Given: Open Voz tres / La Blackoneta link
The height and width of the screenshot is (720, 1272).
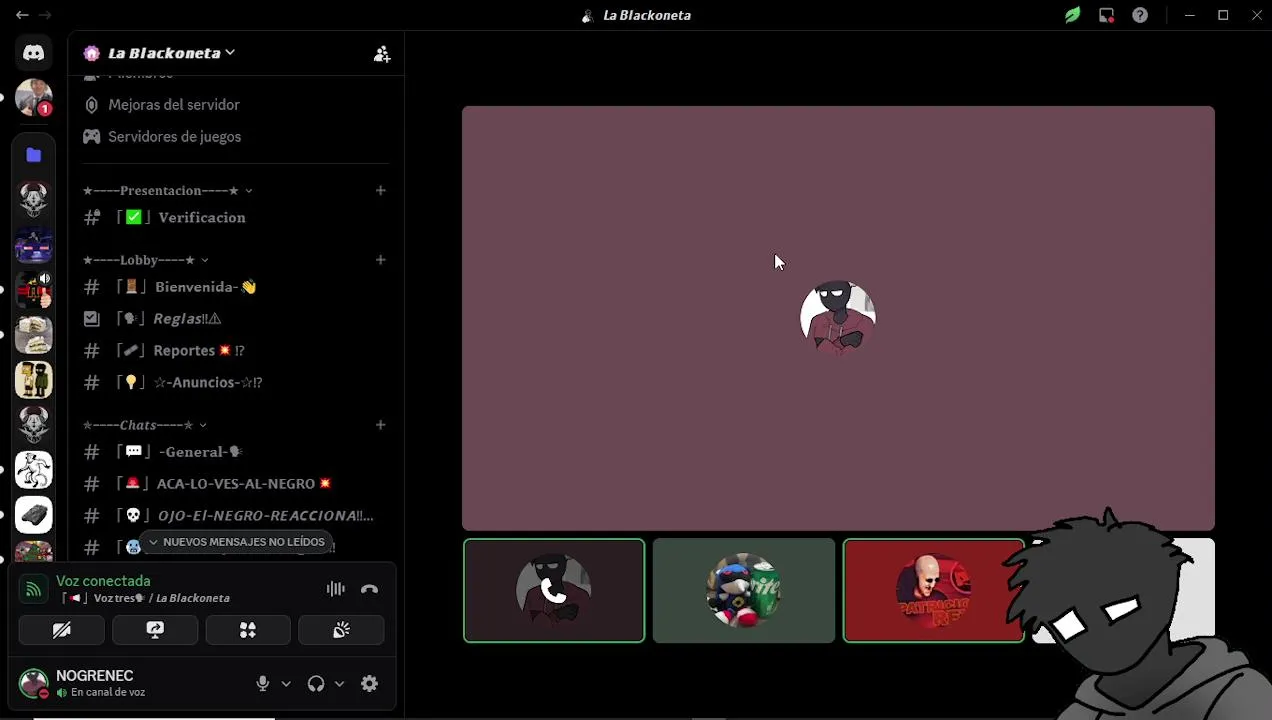Looking at the screenshot, I should [x=146, y=598].
